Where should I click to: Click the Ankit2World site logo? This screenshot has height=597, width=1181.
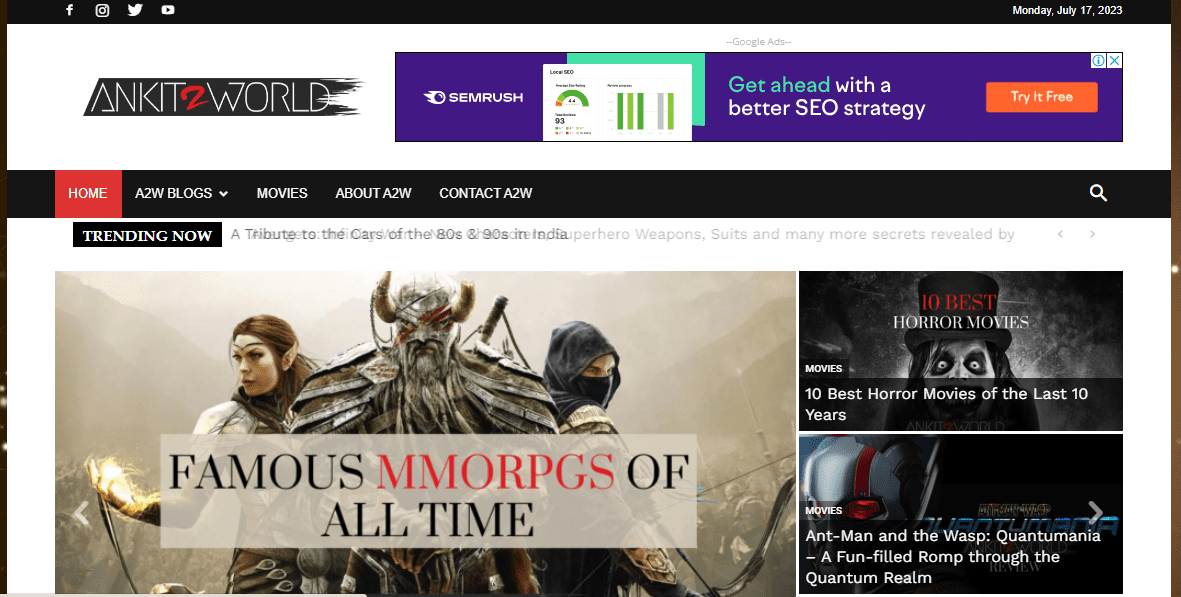(x=223, y=97)
